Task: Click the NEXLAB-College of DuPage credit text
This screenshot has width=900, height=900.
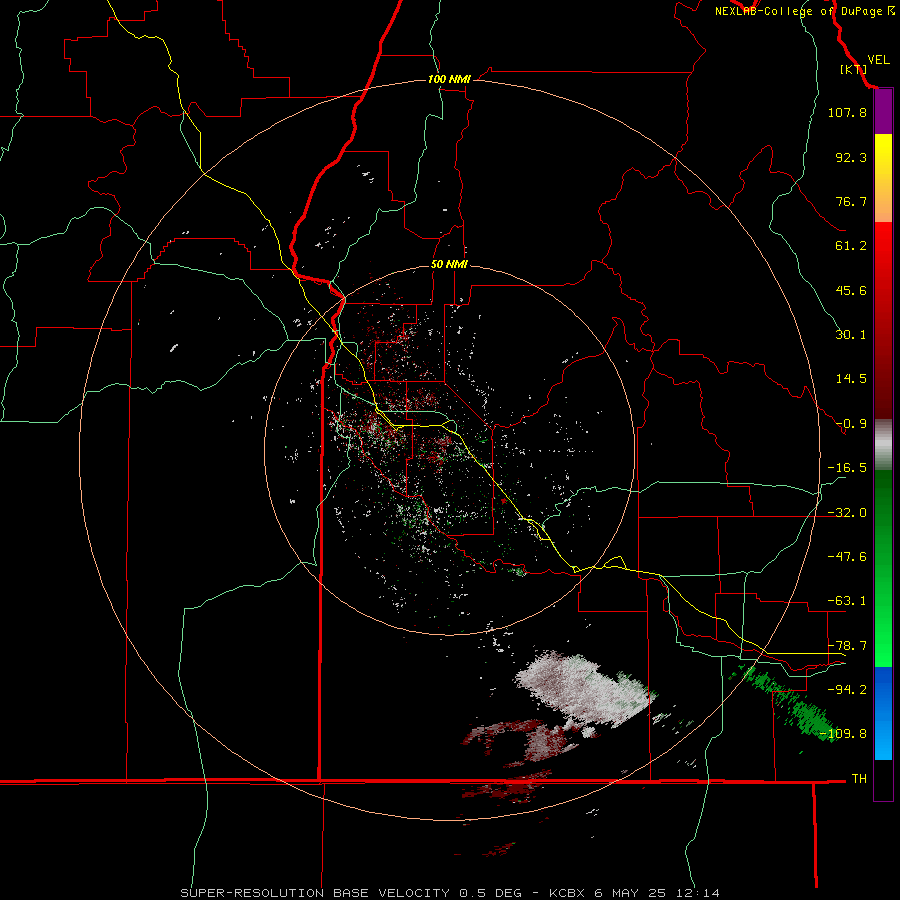Action: pyautogui.click(x=805, y=11)
